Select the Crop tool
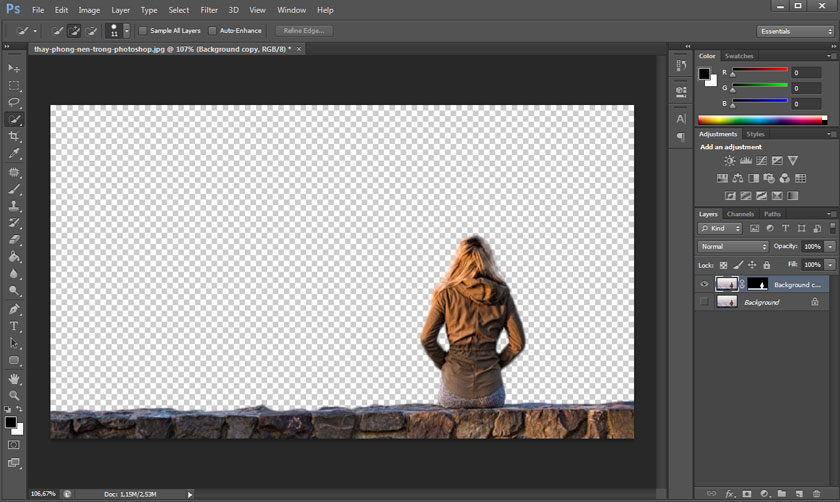This screenshot has width=840, height=502. click(x=14, y=137)
